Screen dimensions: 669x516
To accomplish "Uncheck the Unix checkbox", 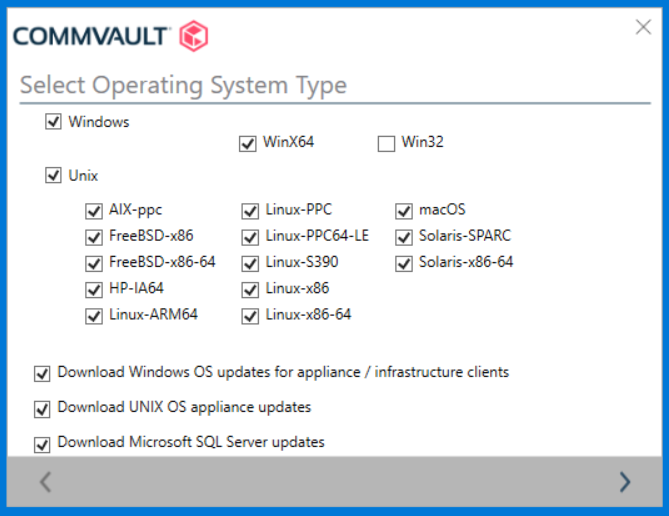I will point(53,175).
